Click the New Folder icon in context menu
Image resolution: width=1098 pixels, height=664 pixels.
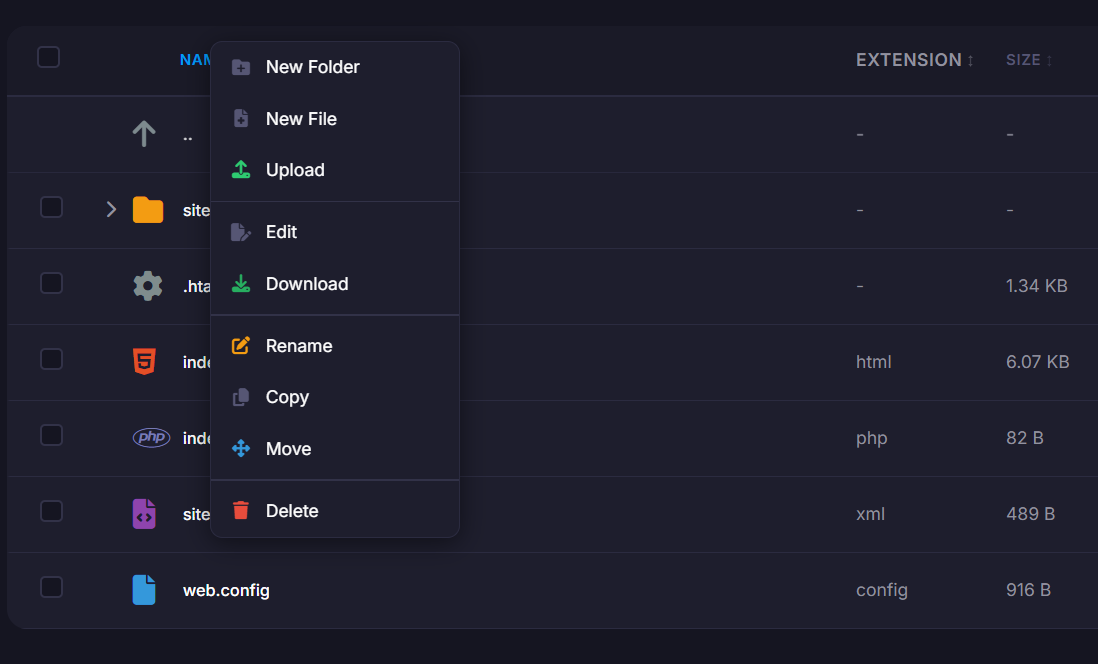pos(240,67)
